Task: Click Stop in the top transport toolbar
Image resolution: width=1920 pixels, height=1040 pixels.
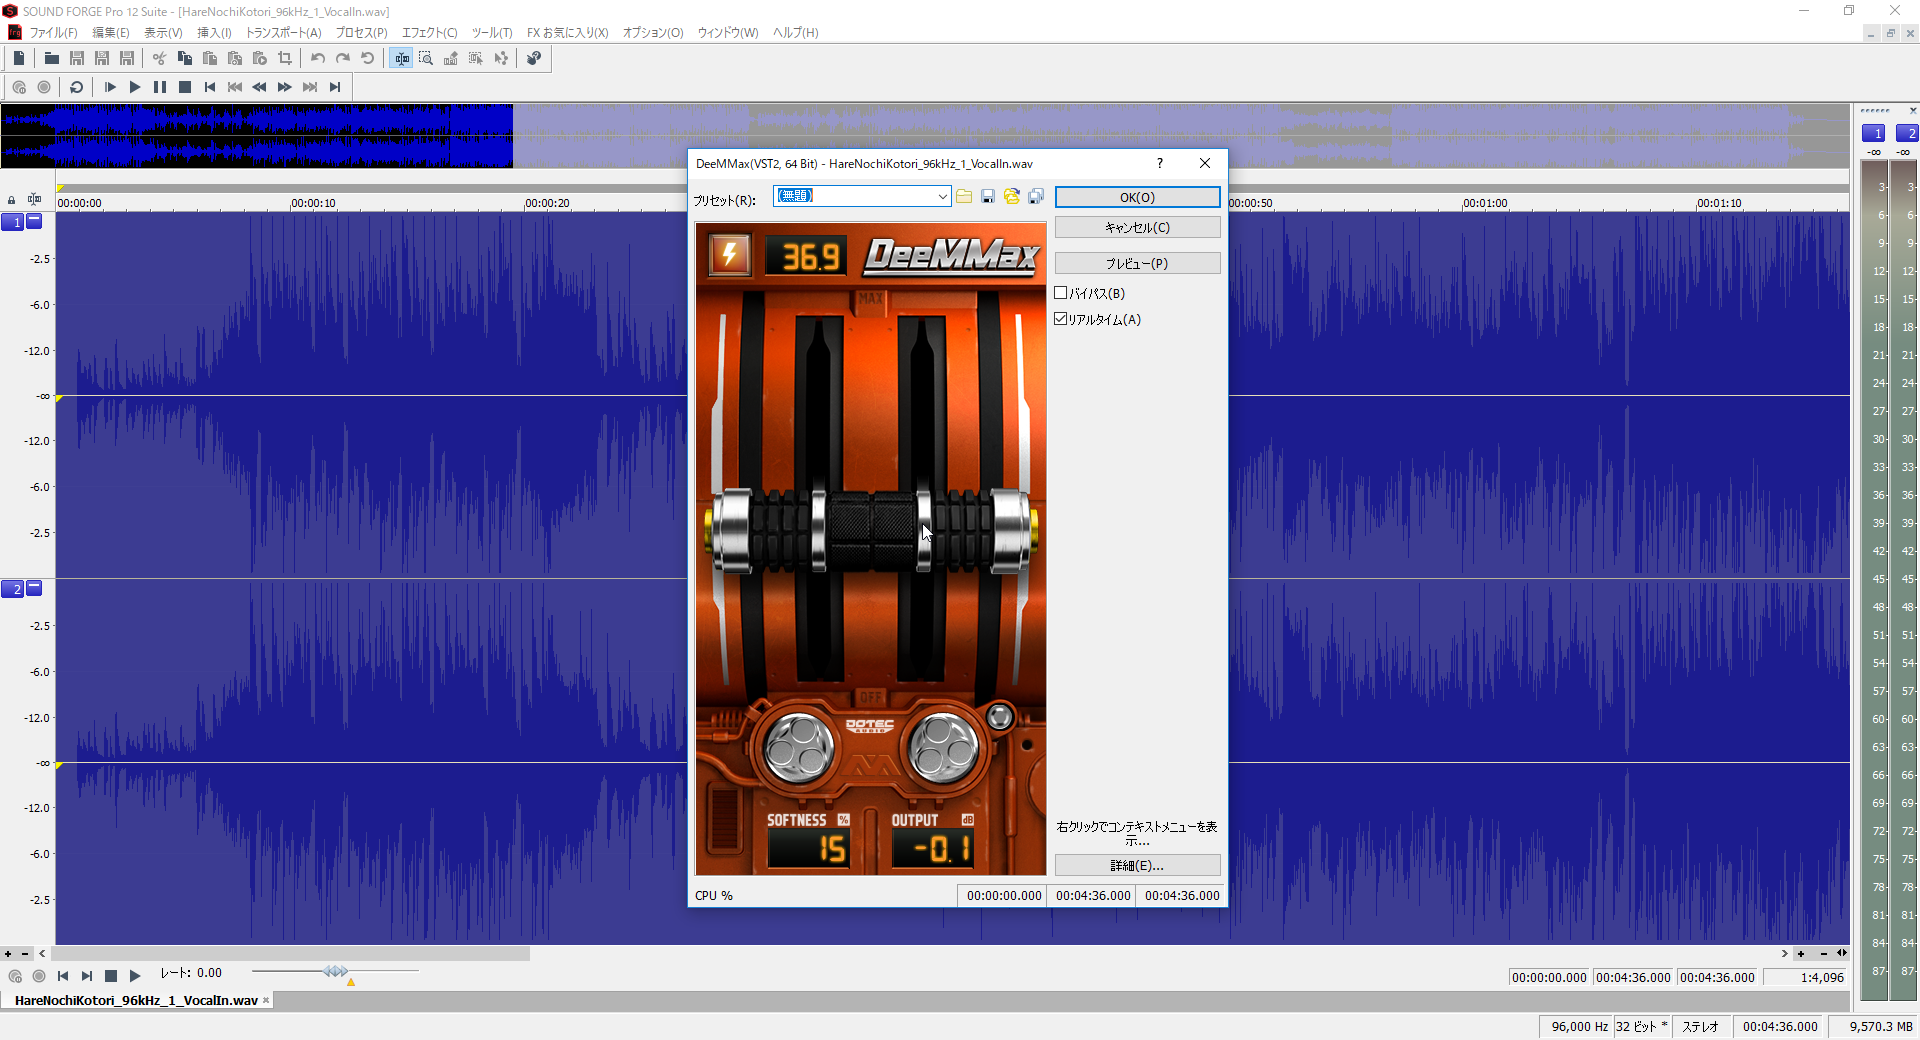Action: tap(185, 87)
